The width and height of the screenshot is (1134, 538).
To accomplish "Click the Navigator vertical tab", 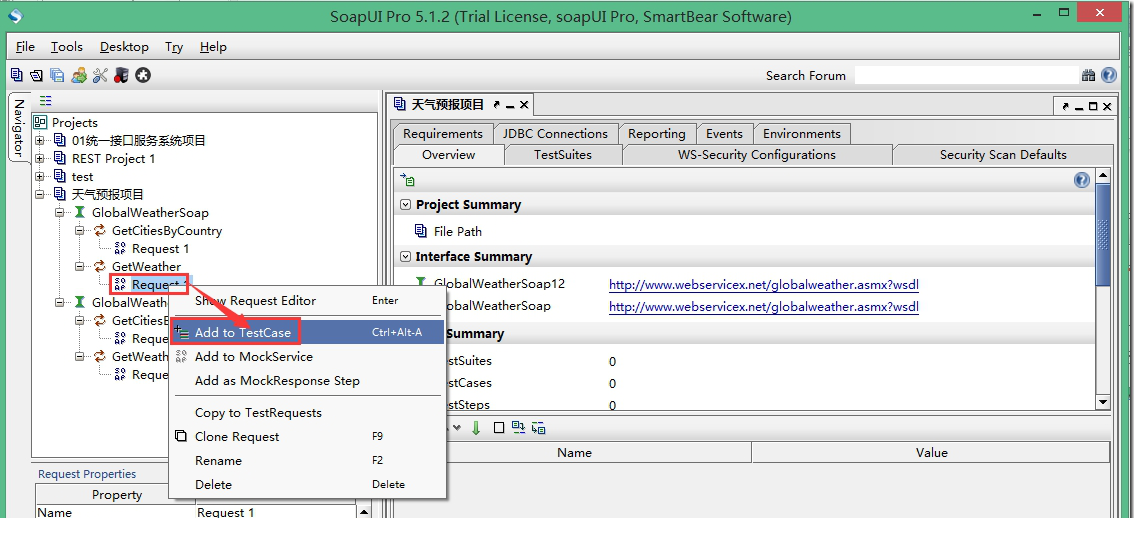I will [x=19, y=127].
